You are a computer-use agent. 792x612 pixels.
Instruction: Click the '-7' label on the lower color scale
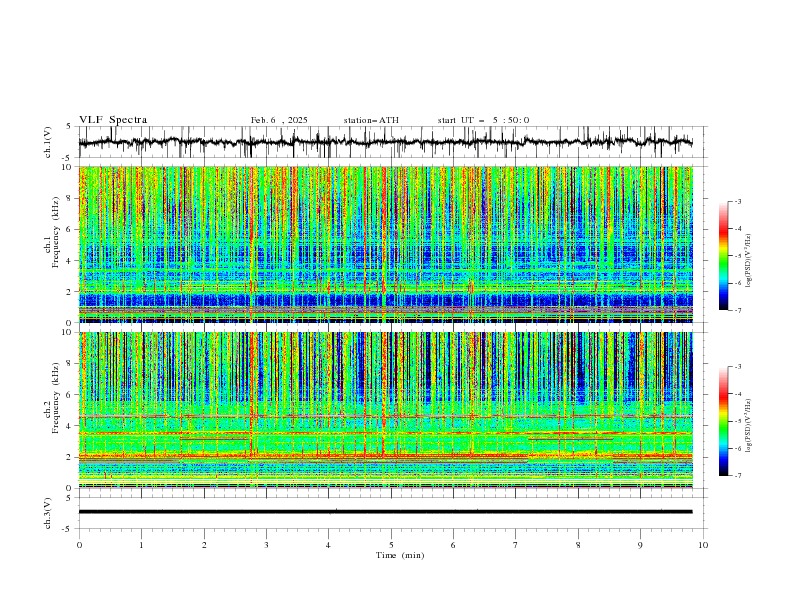[737, 476]
